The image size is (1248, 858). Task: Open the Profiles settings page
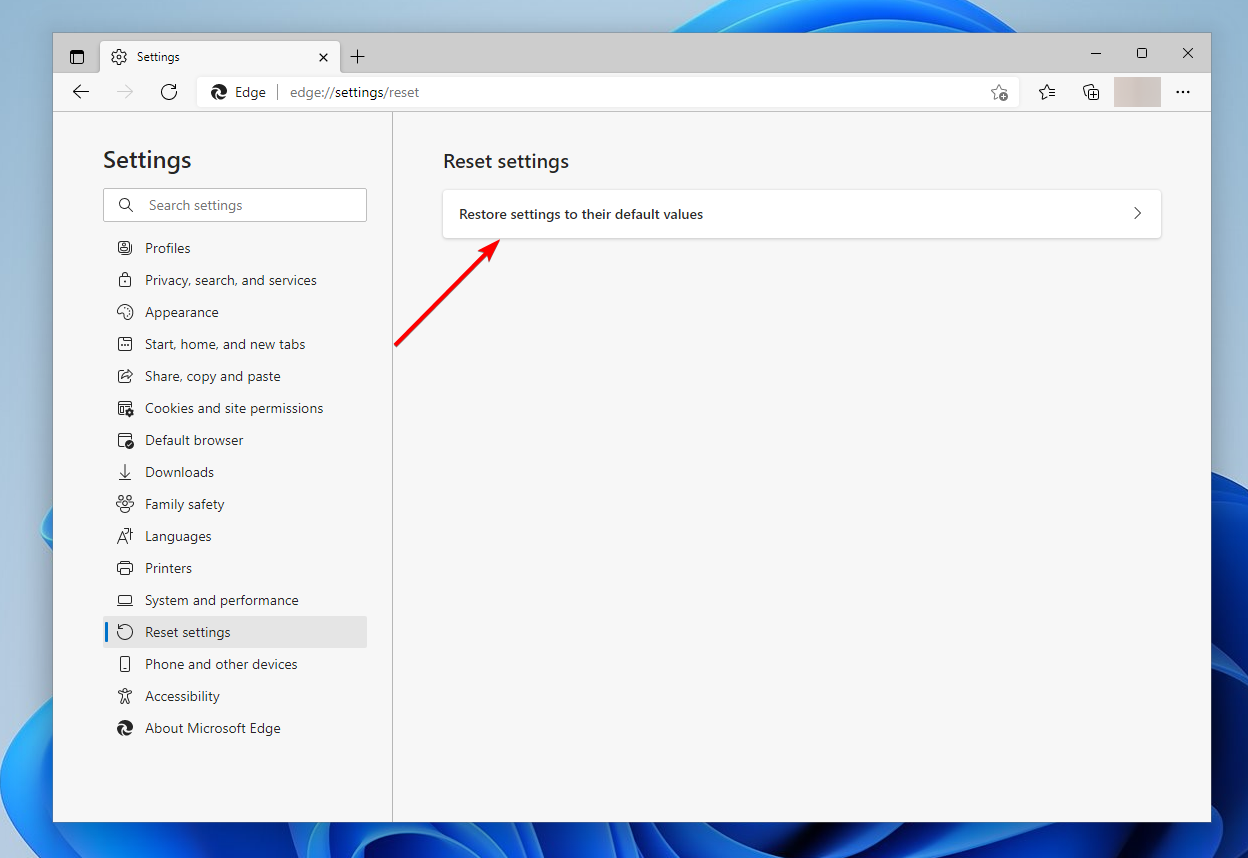pyautogui.click(x=235, y=248)
